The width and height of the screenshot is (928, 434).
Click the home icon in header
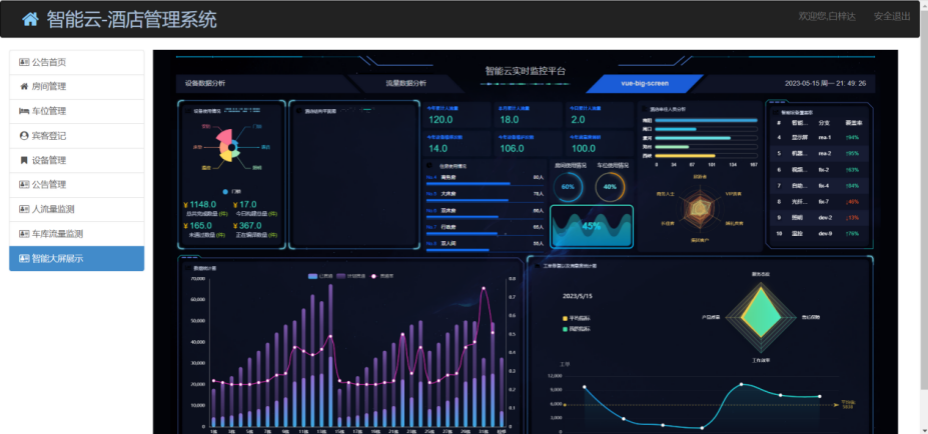31,19
